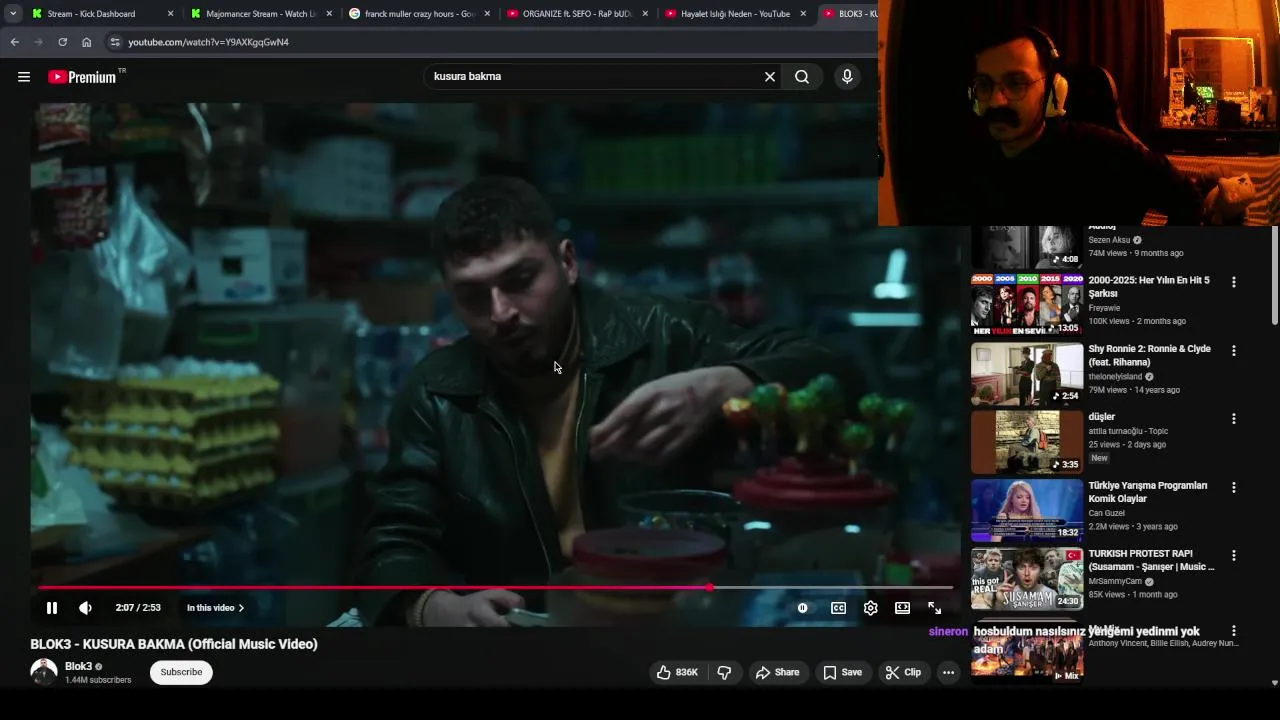This screenshot has height=720, width=1280.
Task: Subscribe to the Blok3 channel
Action: click(x=181, y=672)
